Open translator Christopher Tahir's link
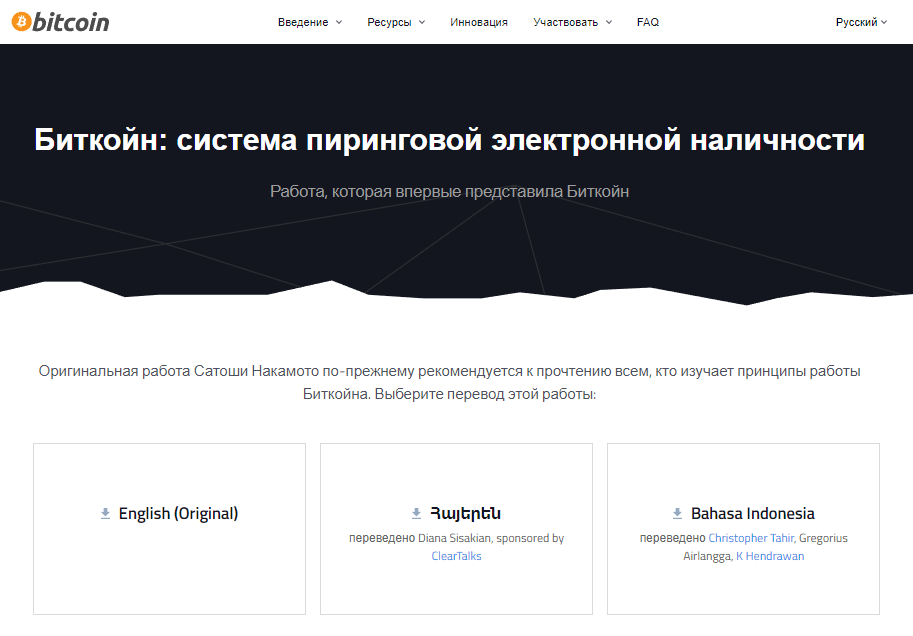913x636 pixels. point(751,538)
